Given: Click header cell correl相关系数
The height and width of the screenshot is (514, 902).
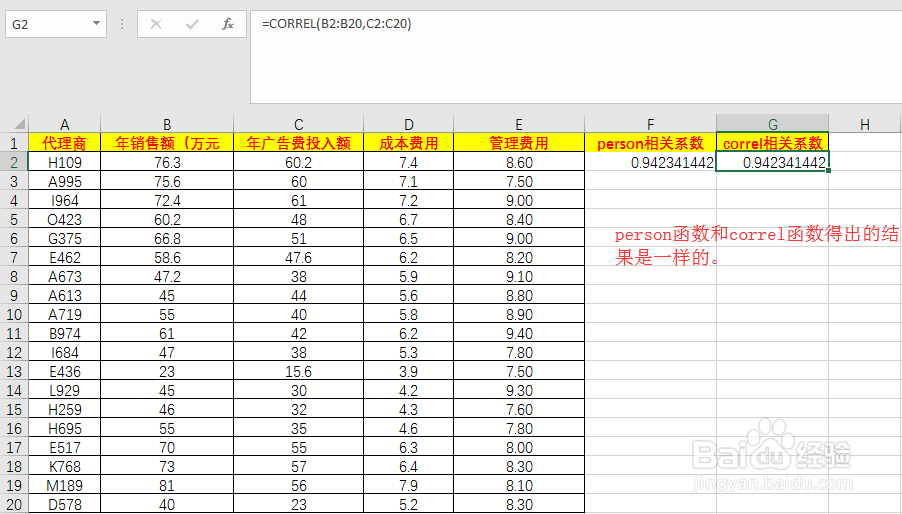Looking at the screenshot, I should (x=773, y=143).
